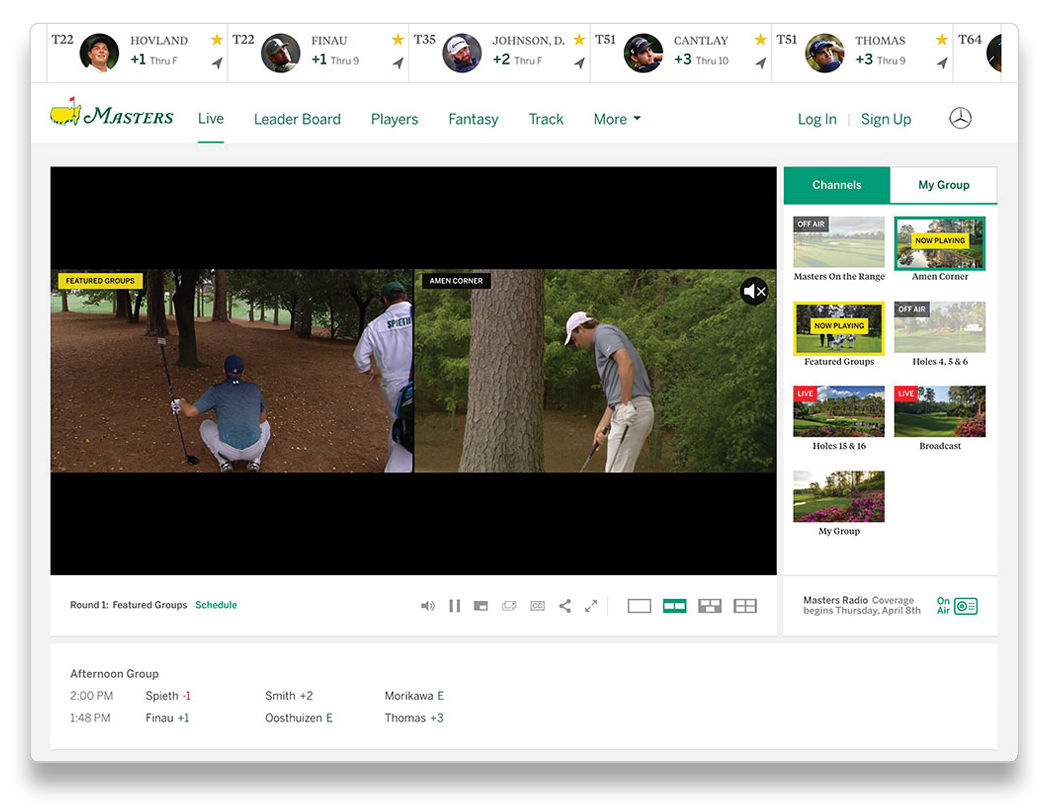This screenshot has width=1049, height=811.
Task: Select the Holes 4, 5 & 6 channel
Action: pyautogui.click(x=939, y=327)
